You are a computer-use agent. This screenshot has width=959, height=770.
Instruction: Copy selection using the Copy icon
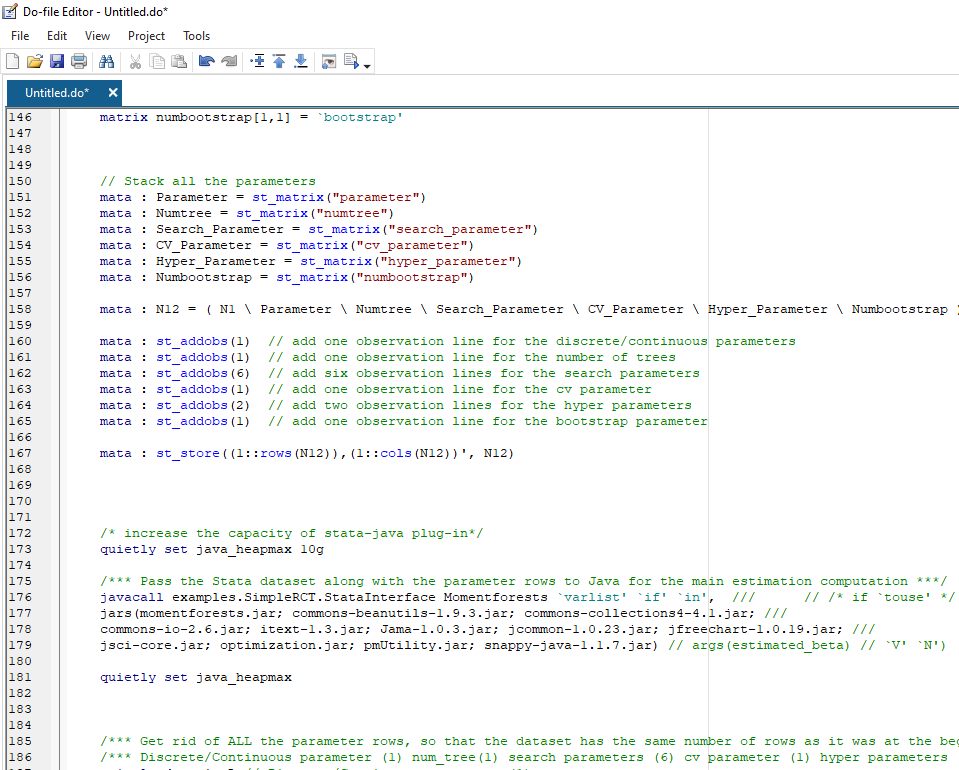tap(157, 61)
